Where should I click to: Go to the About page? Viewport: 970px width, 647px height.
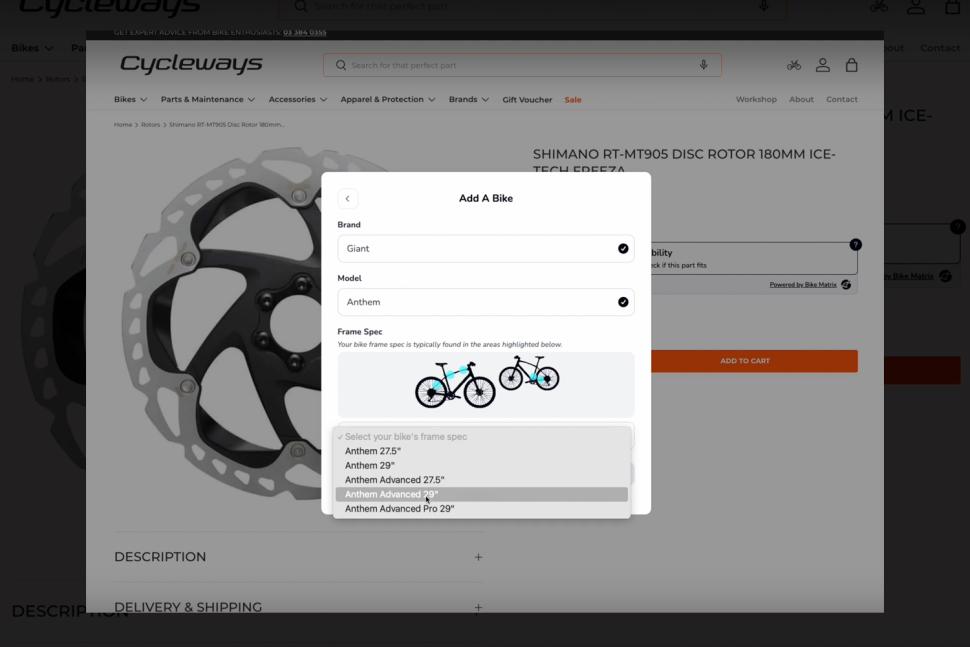(x=801, y=100)
